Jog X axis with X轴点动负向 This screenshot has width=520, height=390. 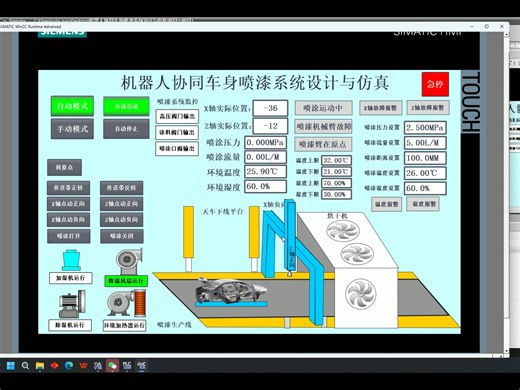click(68, 220)
